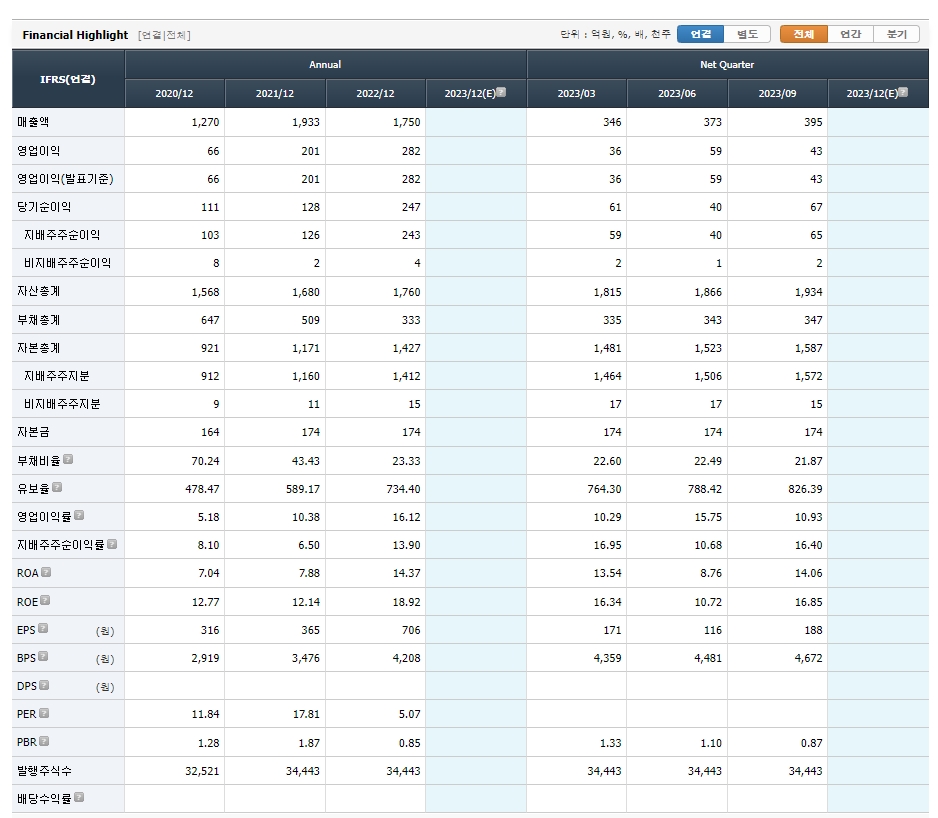The image size is (938, 818).
Task: Open the PER help icon
Action: coord(44,714)
